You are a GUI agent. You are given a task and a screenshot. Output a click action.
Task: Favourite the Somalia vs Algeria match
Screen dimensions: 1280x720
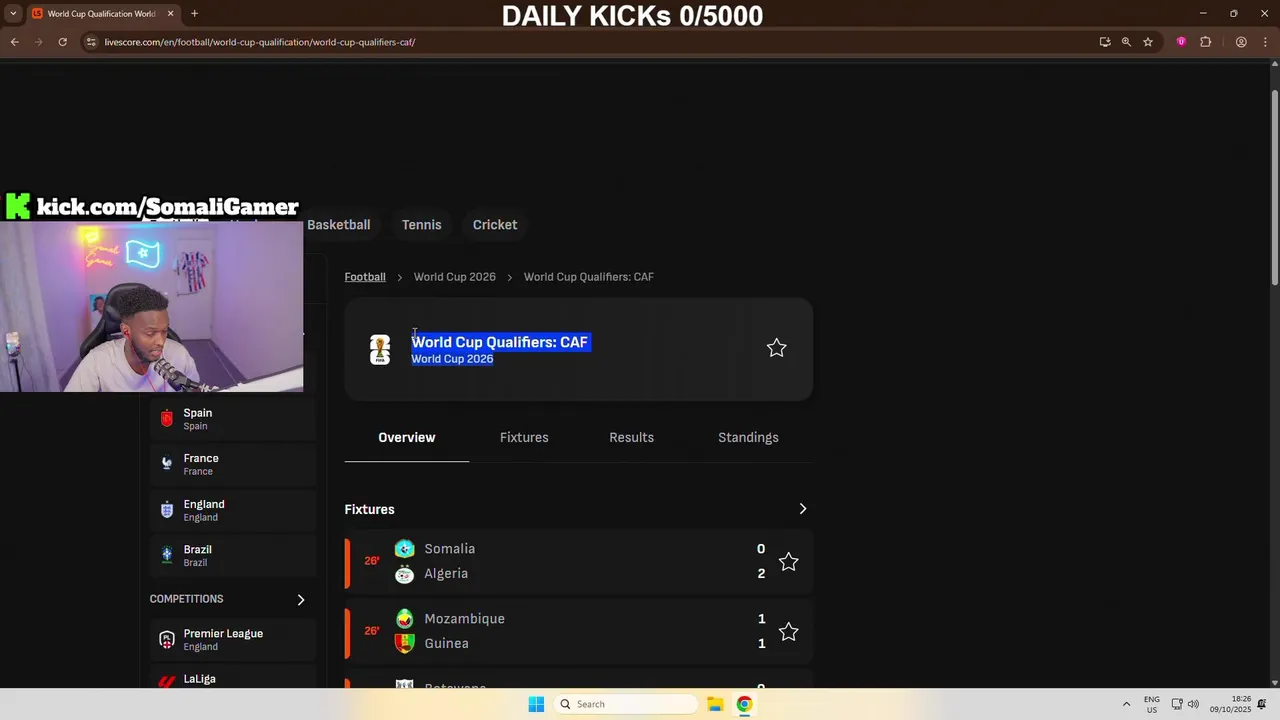pyautogui.click(x=789, y=562)
